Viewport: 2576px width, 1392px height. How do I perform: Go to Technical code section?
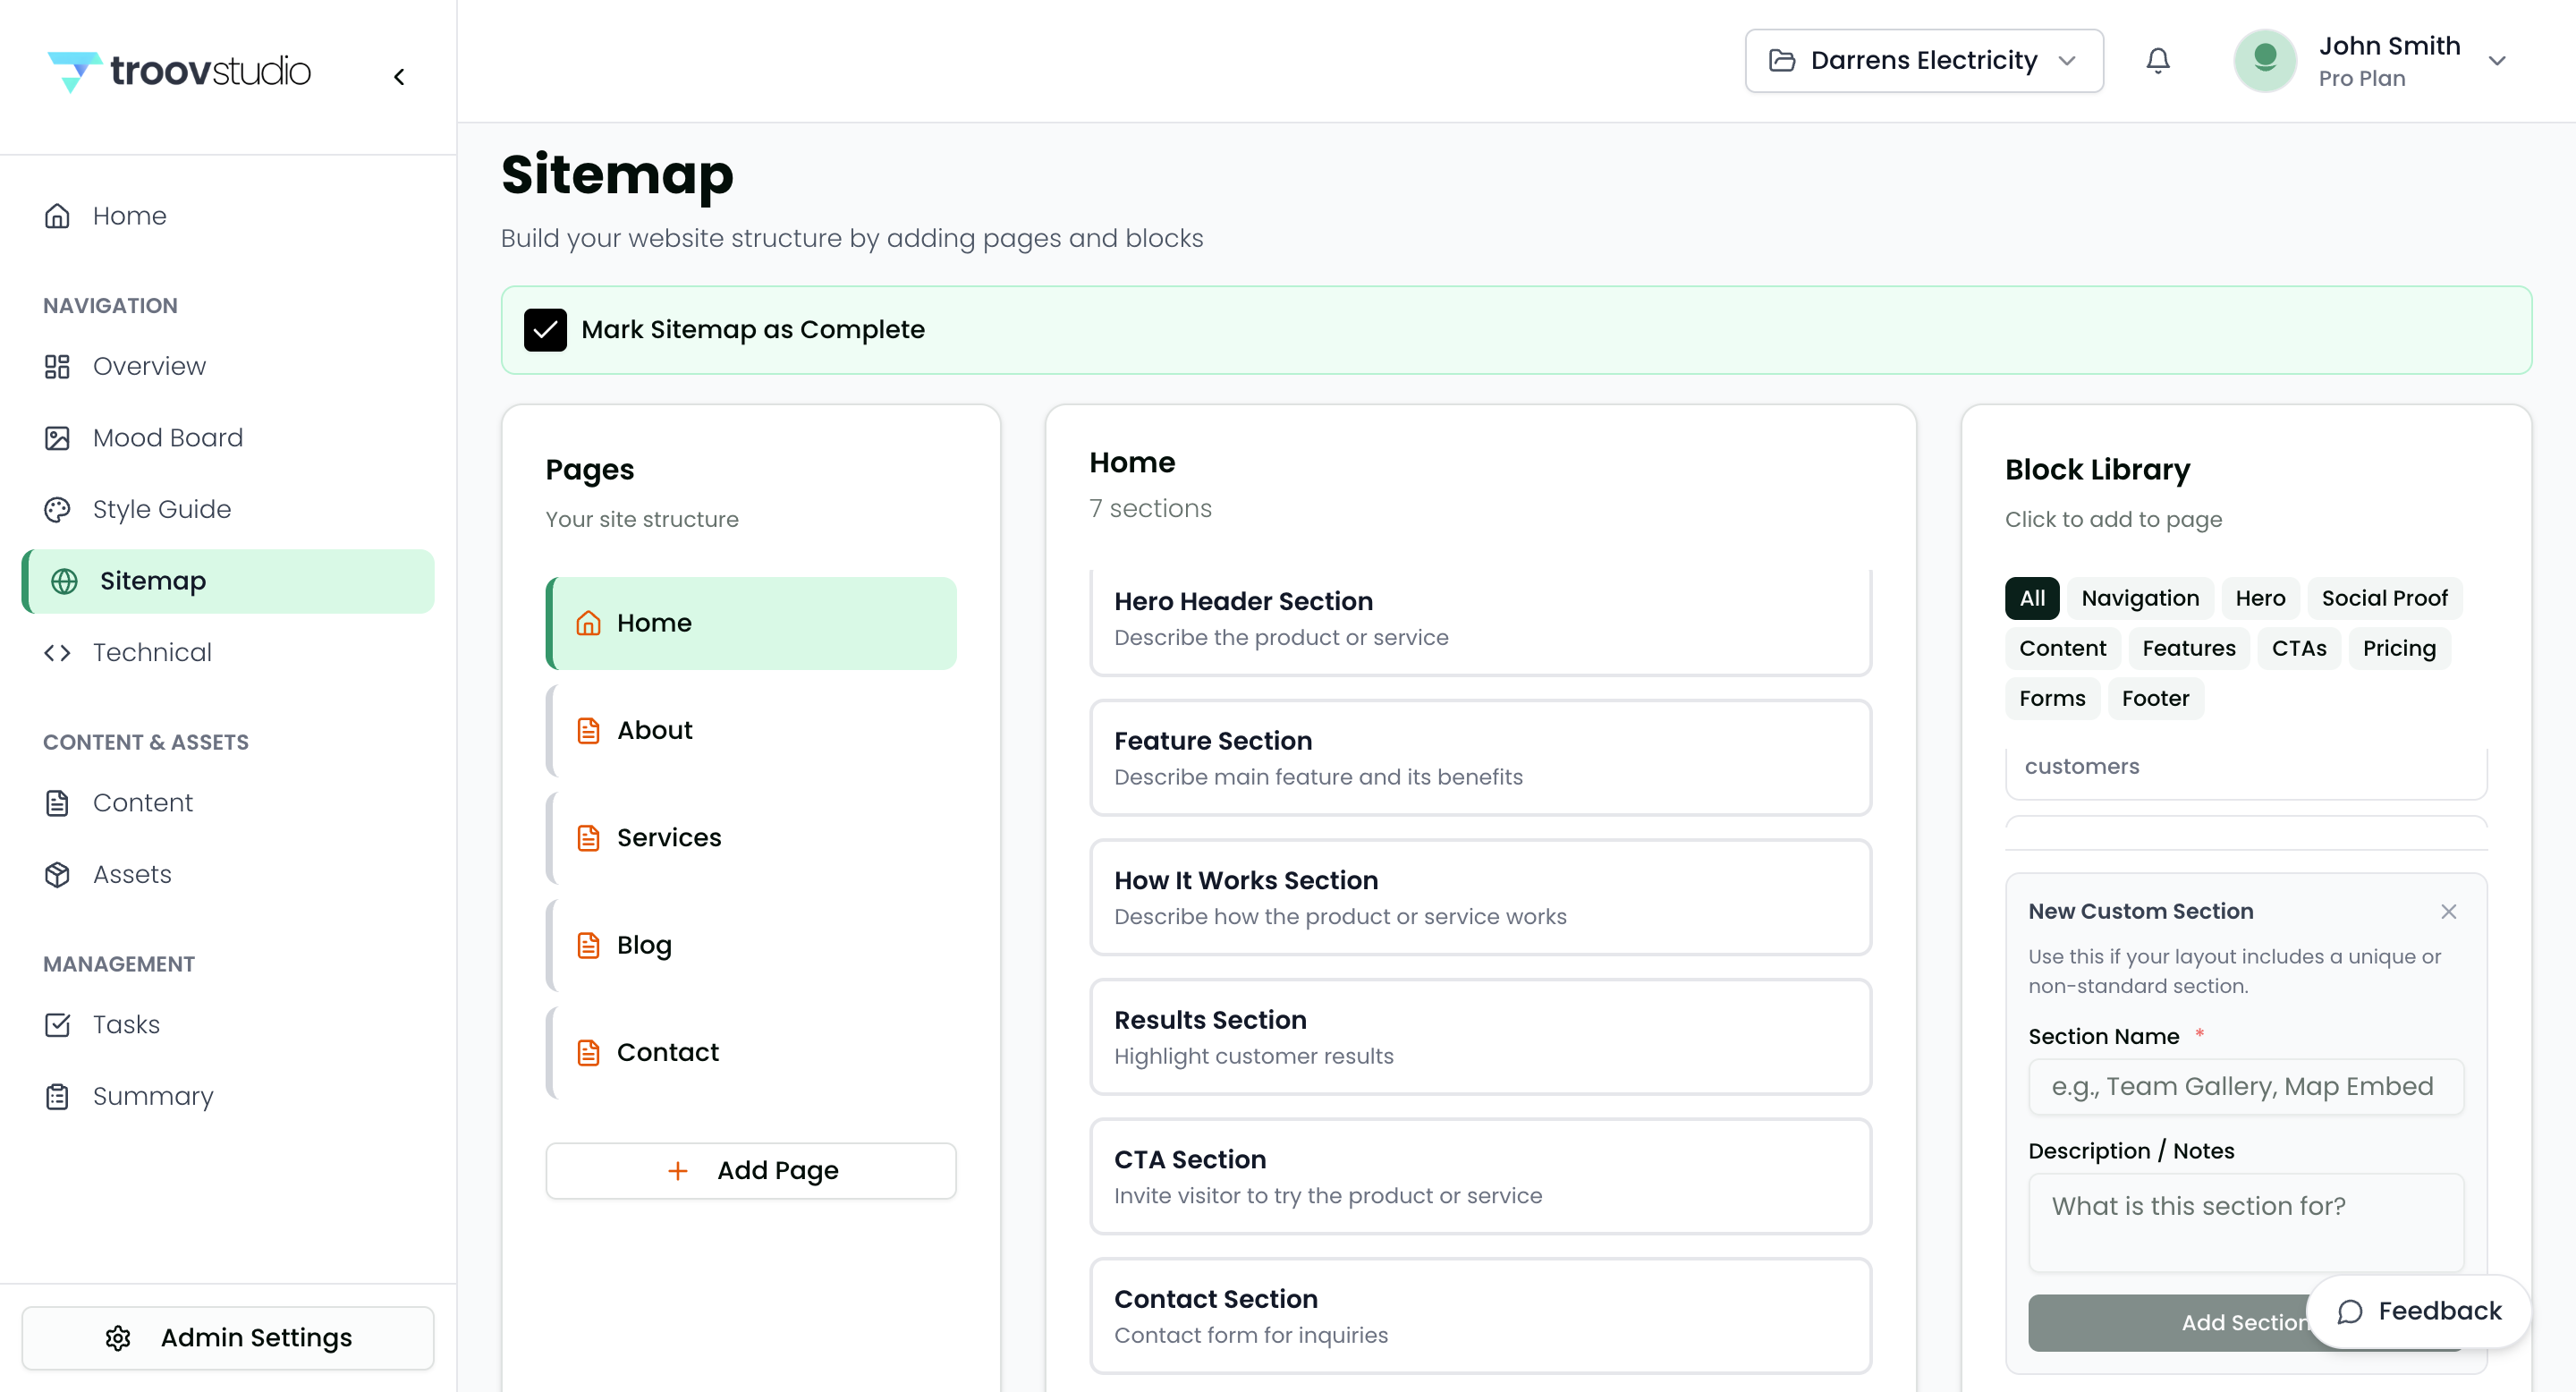pyautogui.click(x=152, y=652)
